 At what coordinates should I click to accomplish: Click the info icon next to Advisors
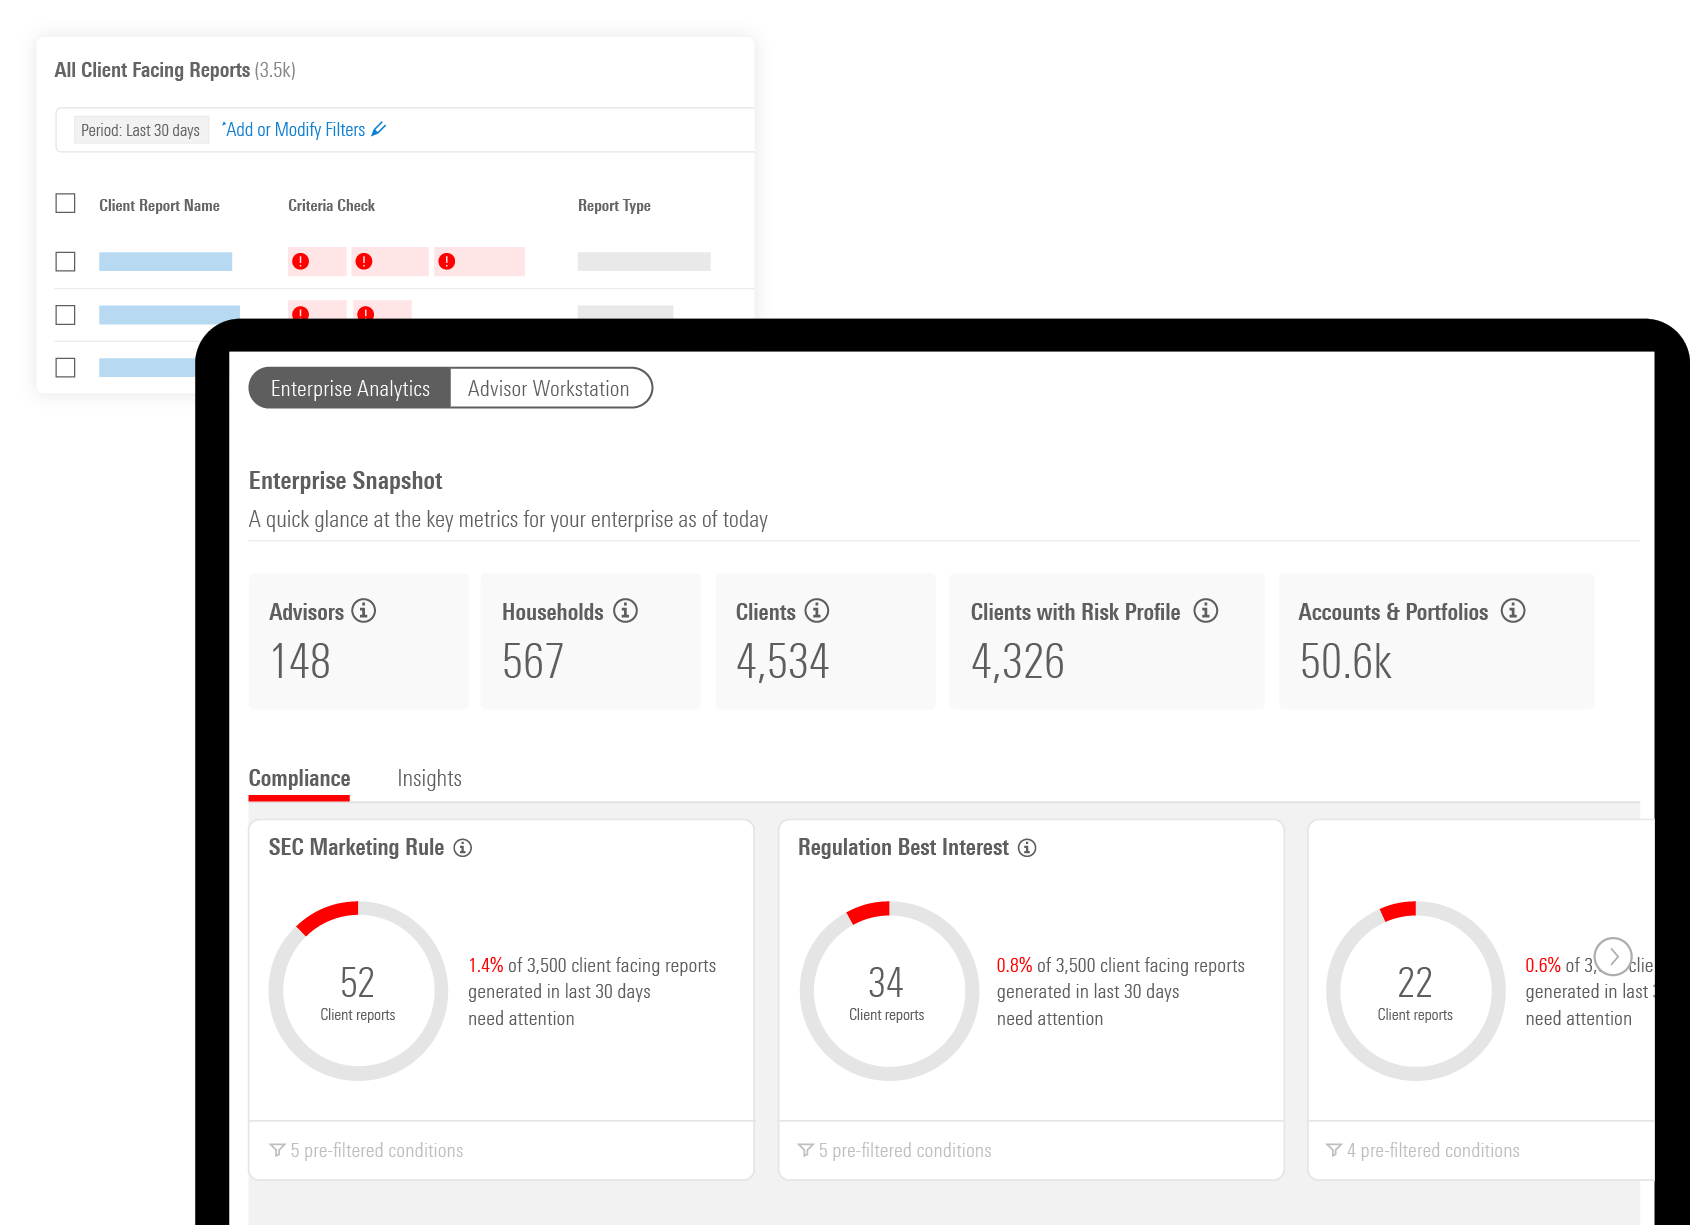point(364,611)
